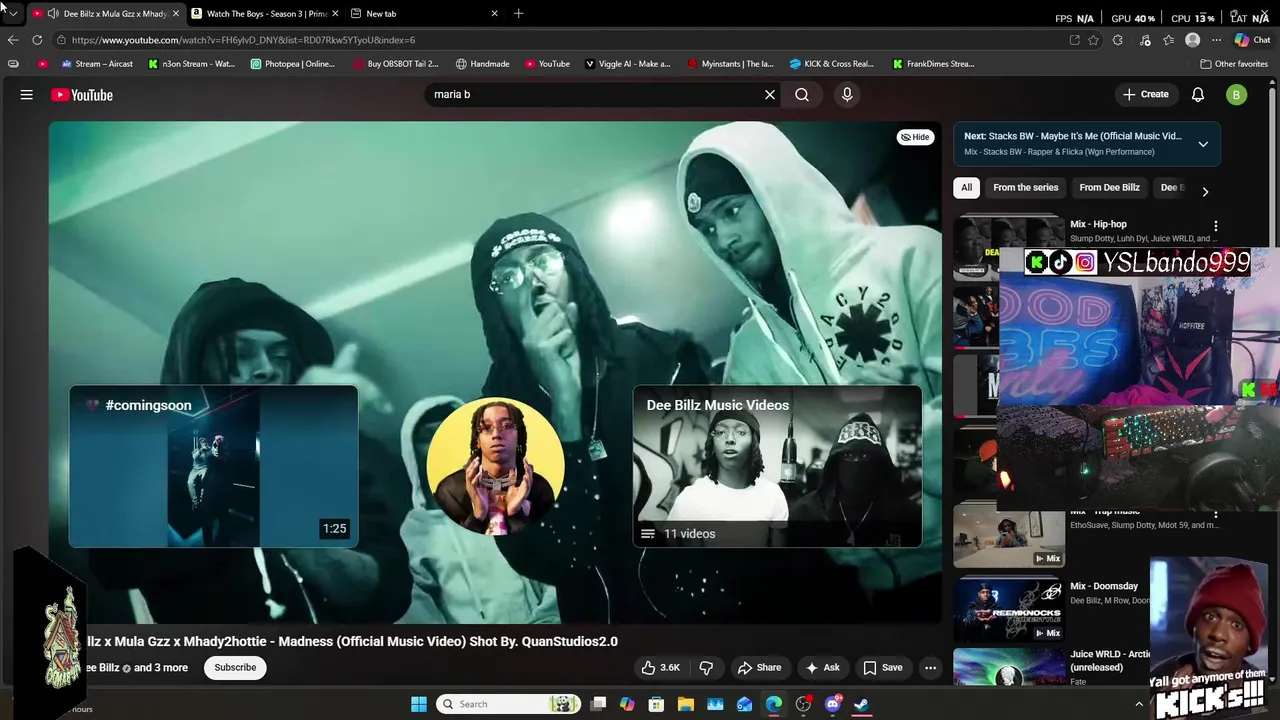1280x720 pixels.
Task: Open the Mix - Doomsday thumbnail
Action: click(1009, 608)
